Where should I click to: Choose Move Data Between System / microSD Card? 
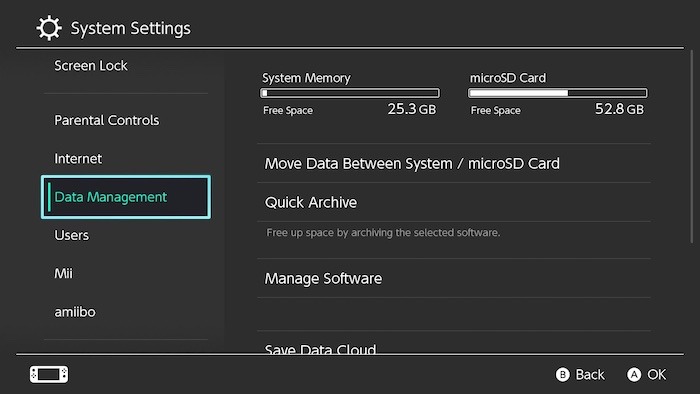tap(454, 163)
